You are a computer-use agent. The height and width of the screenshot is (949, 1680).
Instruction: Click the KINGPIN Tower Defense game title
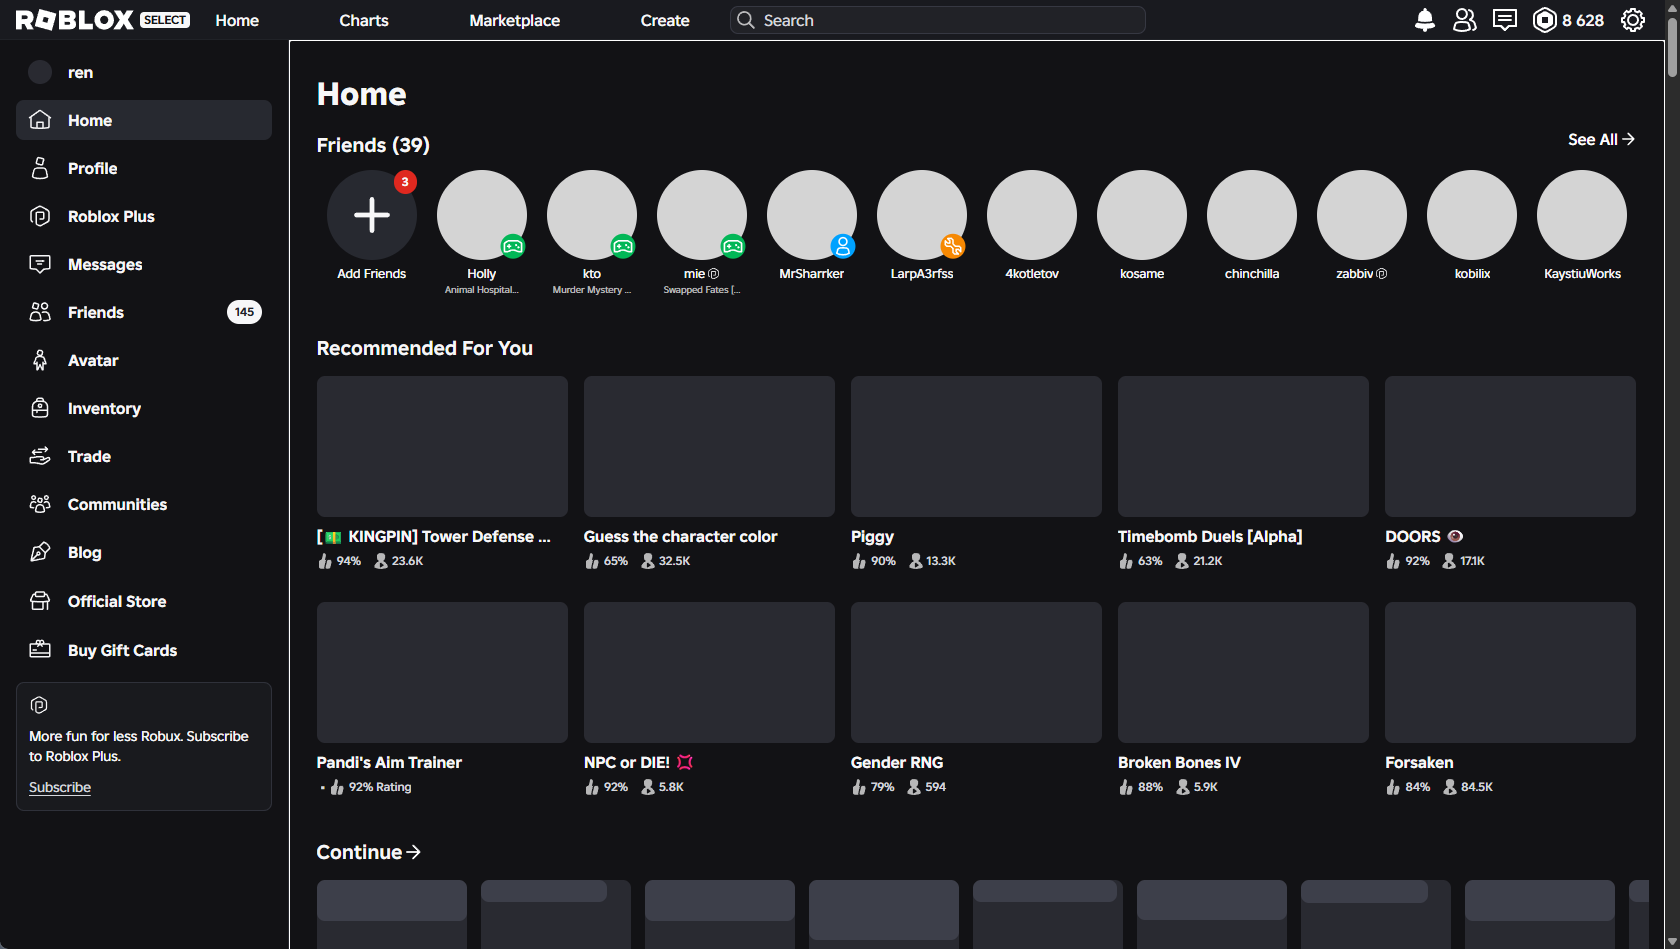(434, 536)
